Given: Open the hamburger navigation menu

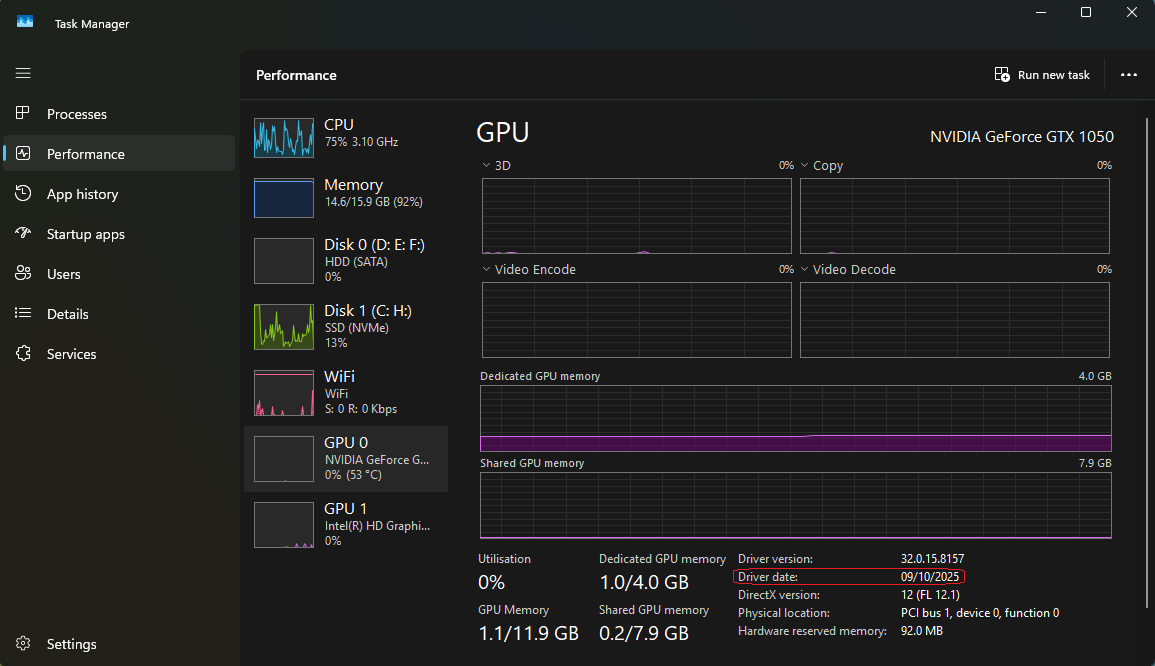Looking at the screenshot, I should tap(23, 73).
